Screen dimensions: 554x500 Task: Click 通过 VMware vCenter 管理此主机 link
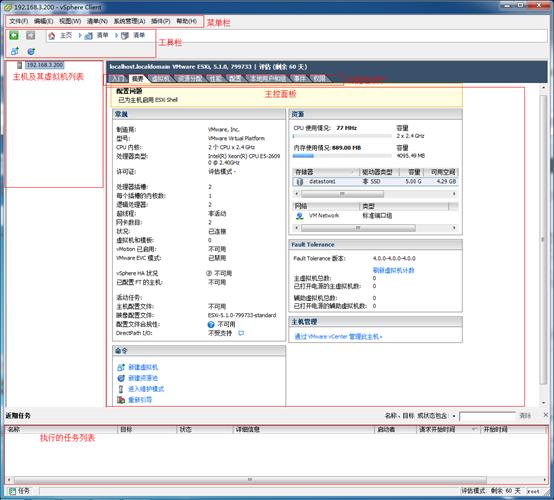click(x=338, y=337)
